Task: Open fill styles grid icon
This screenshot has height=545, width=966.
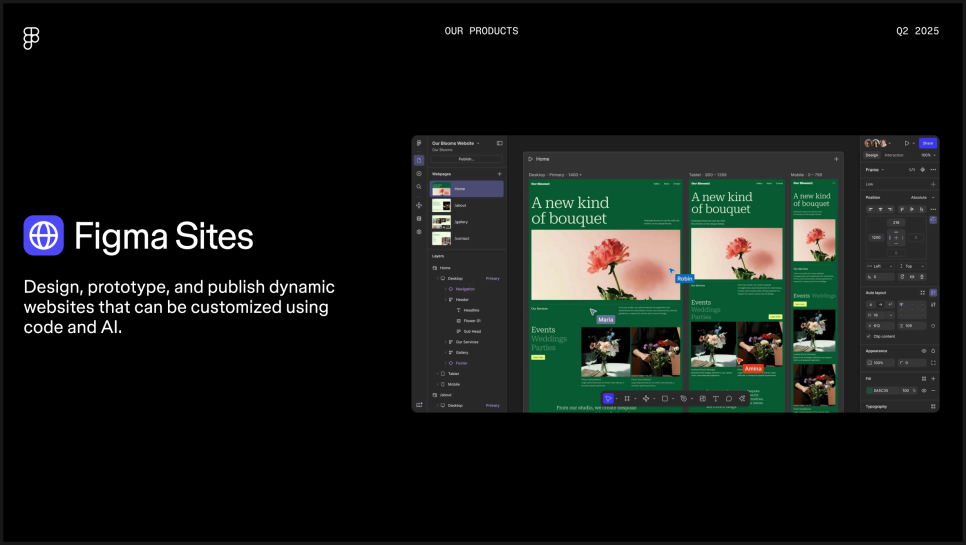Action: click(923, 379)
